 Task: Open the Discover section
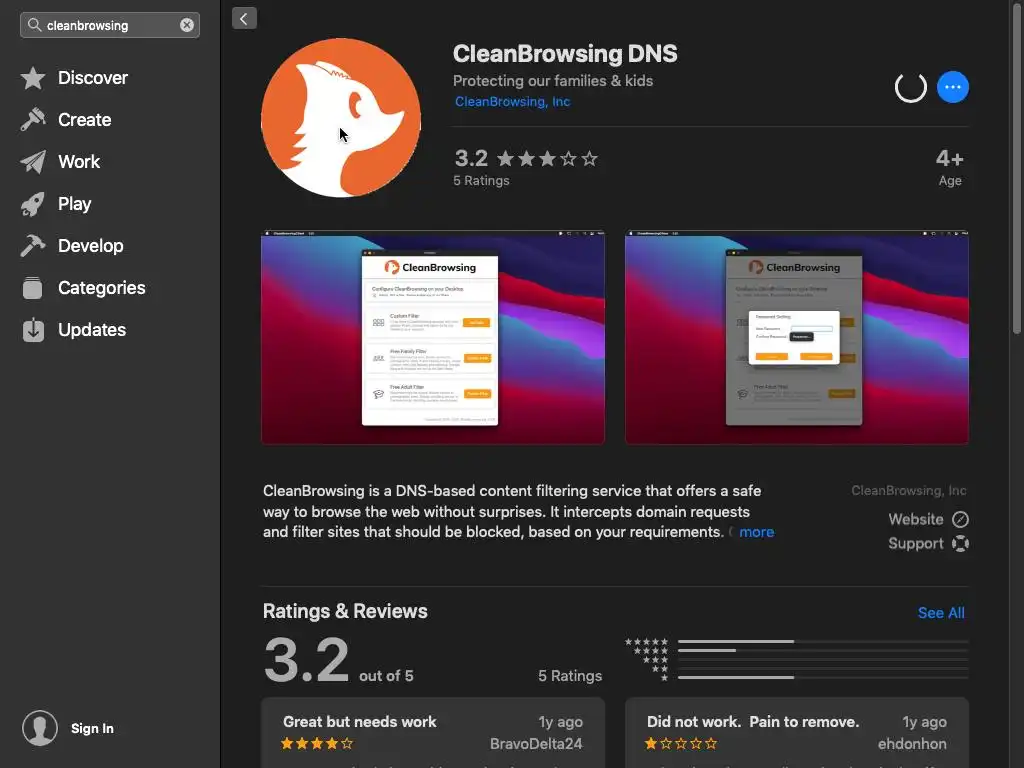point(93,78)
